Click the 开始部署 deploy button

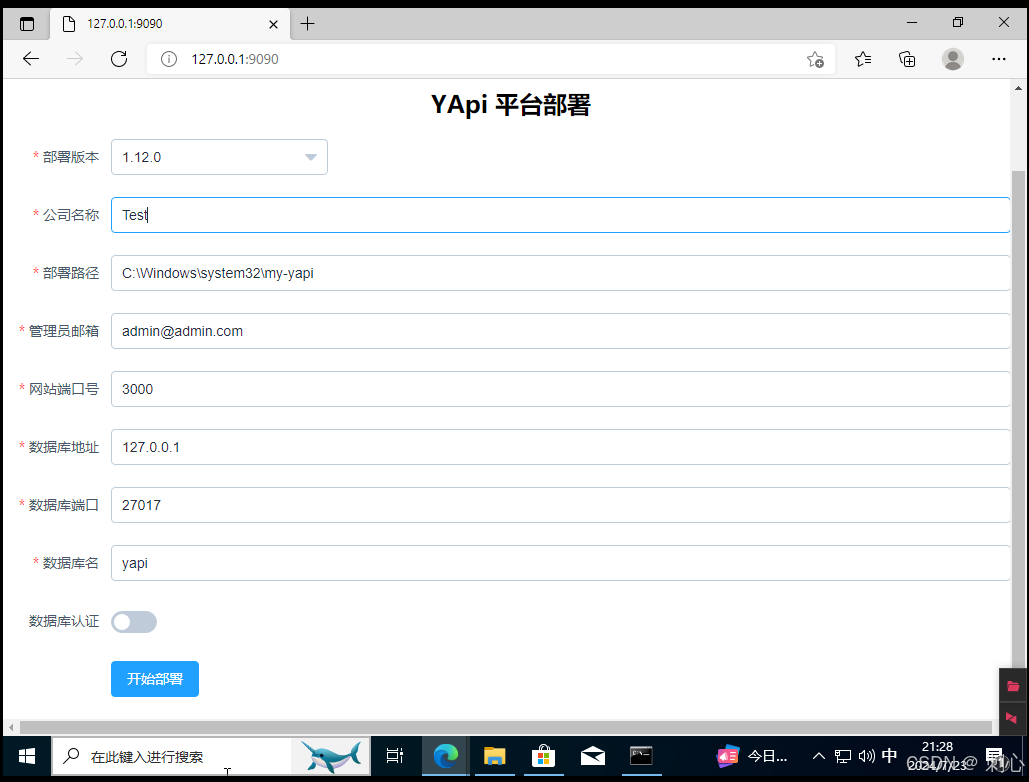pos(154,678)
